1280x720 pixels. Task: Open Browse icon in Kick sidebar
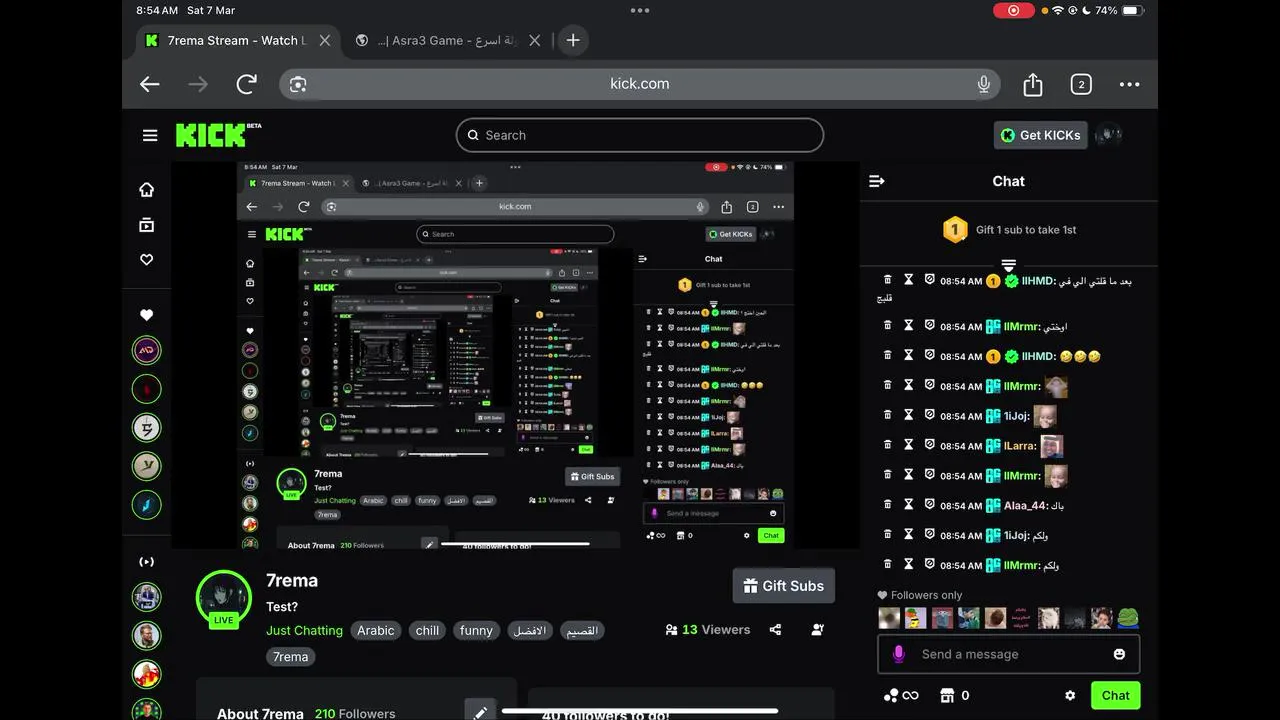click(x=147, y=225)
